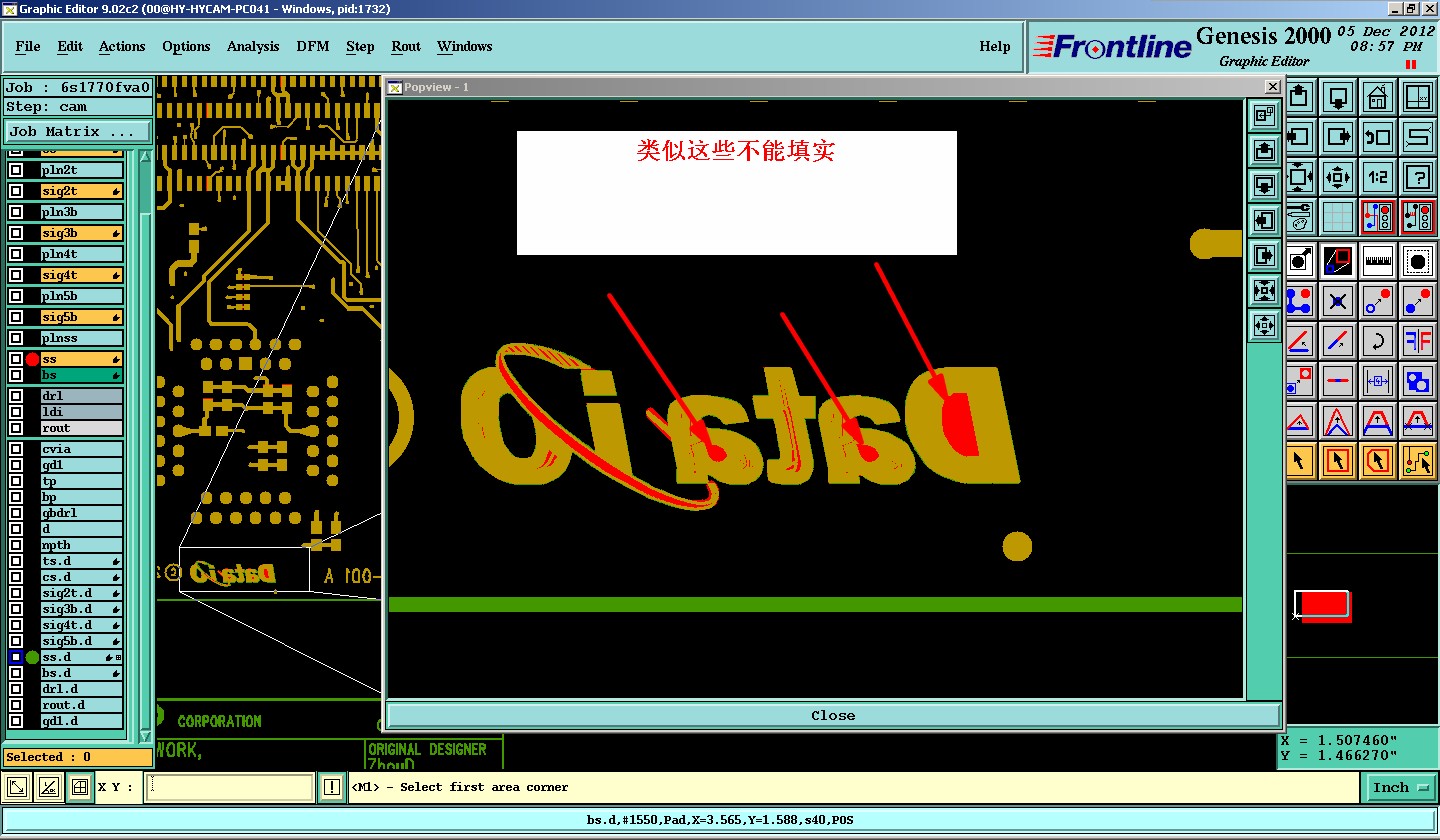Click the XY coordinate window icon
This screenshot has width=1440, height=840.
click(x=1417, y=97)
